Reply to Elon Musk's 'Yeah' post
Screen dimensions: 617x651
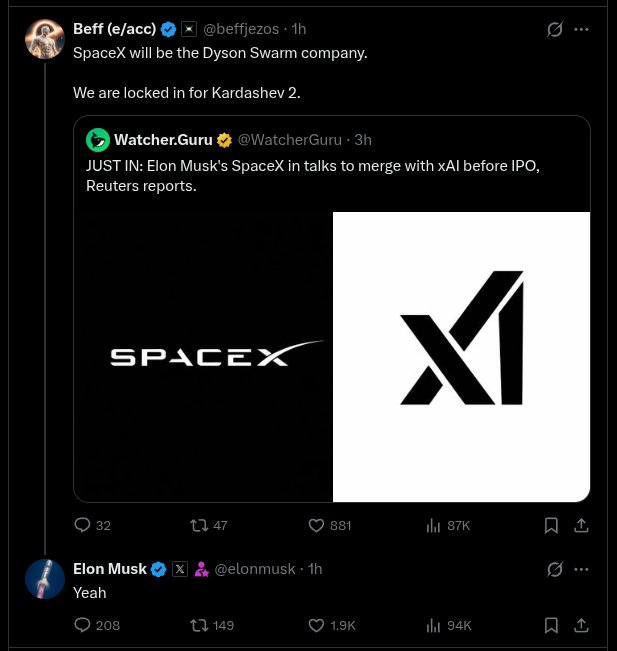(83, 625)
